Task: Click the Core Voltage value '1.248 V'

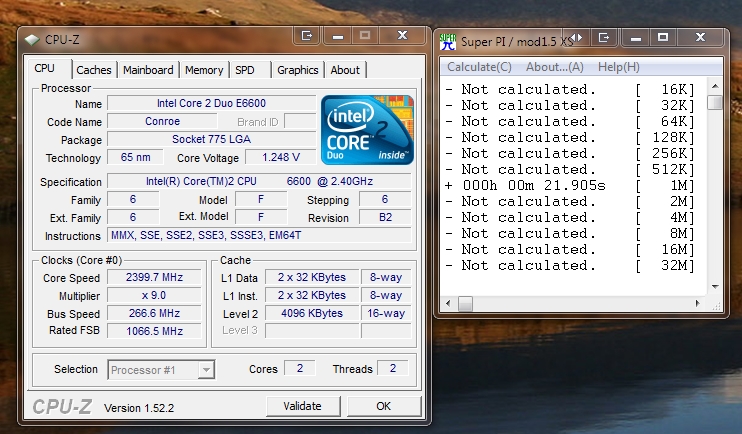Action: point(281,157)
